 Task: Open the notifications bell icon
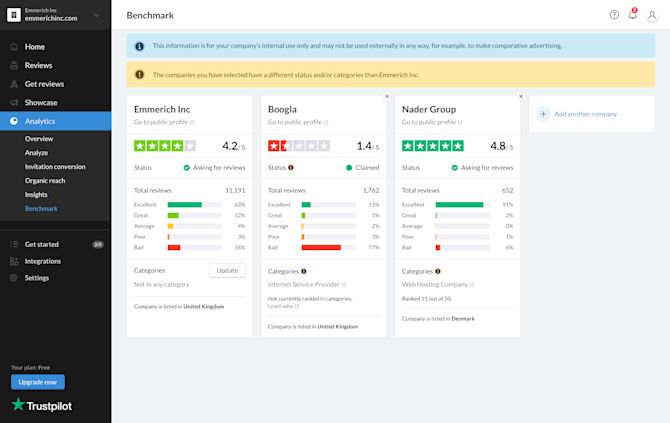click(633, 15)
